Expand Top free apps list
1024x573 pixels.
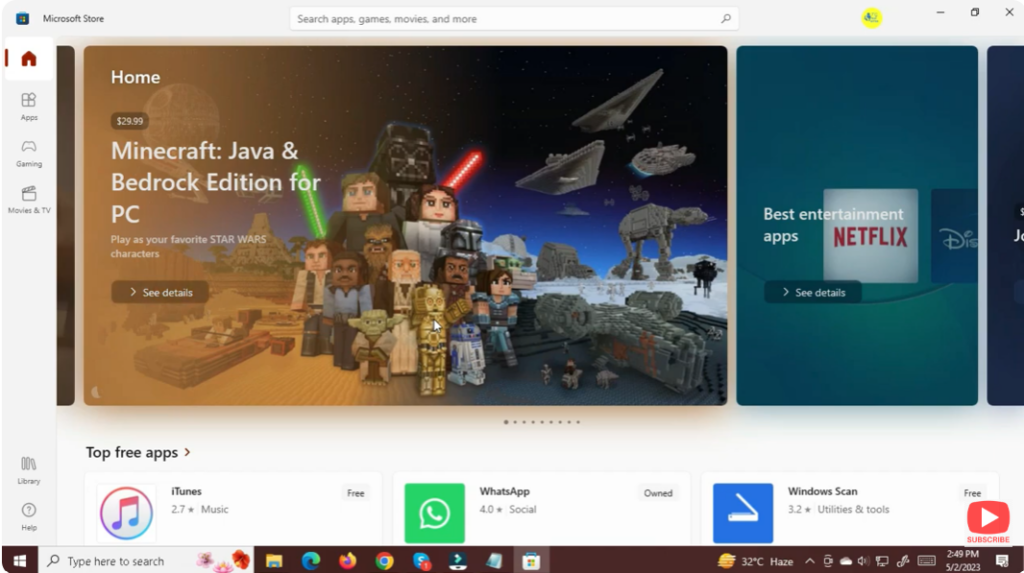pos(138,452)
